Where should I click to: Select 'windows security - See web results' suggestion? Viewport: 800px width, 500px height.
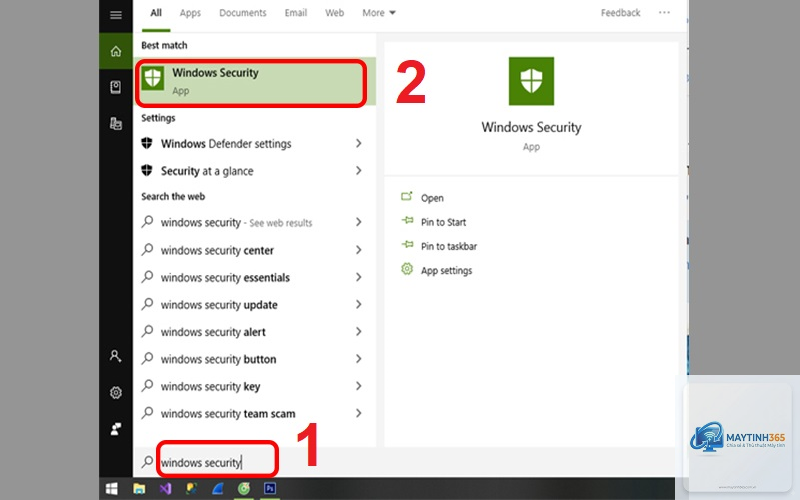point(255,222)
